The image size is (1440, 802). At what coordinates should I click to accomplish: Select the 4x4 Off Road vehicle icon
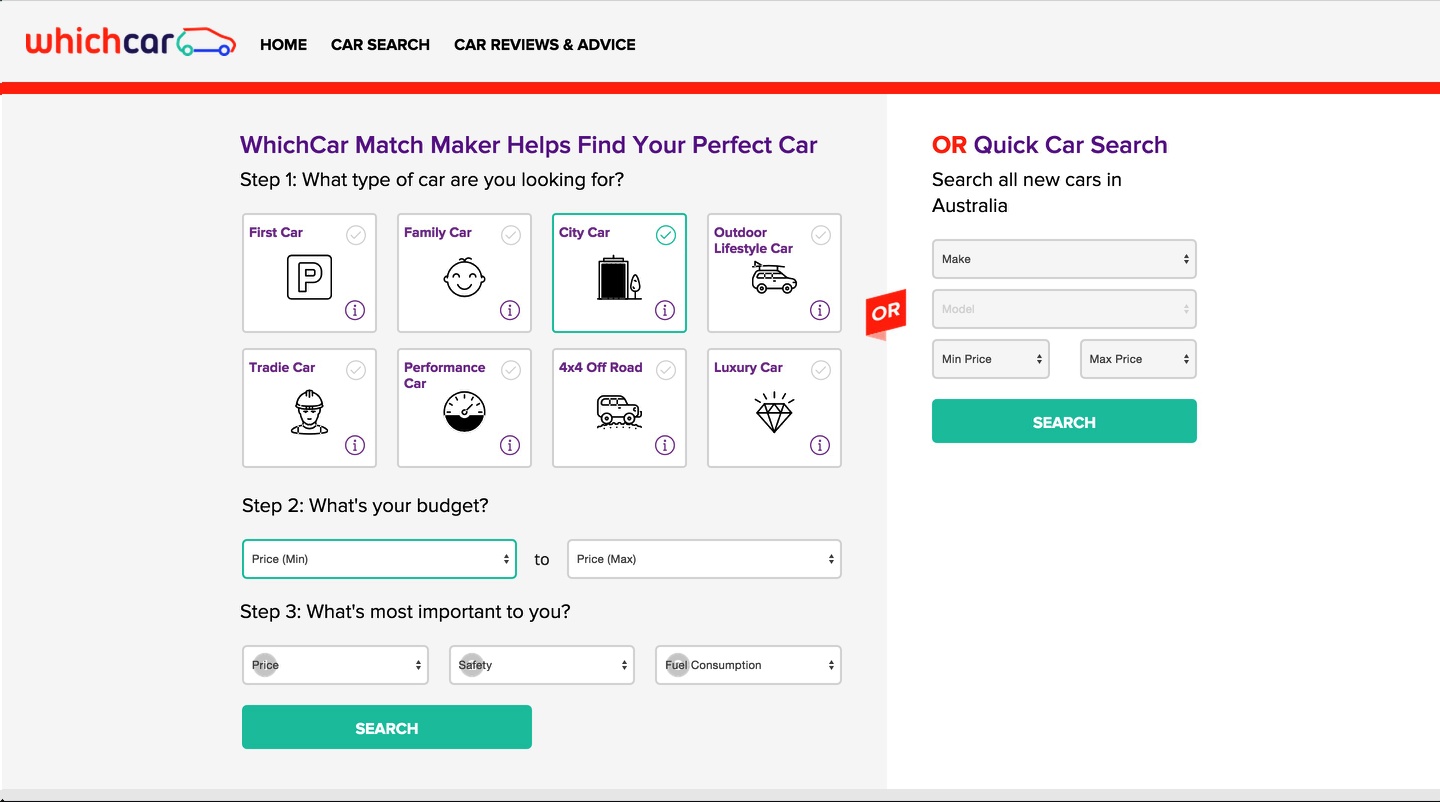click(x=619, y=411)
